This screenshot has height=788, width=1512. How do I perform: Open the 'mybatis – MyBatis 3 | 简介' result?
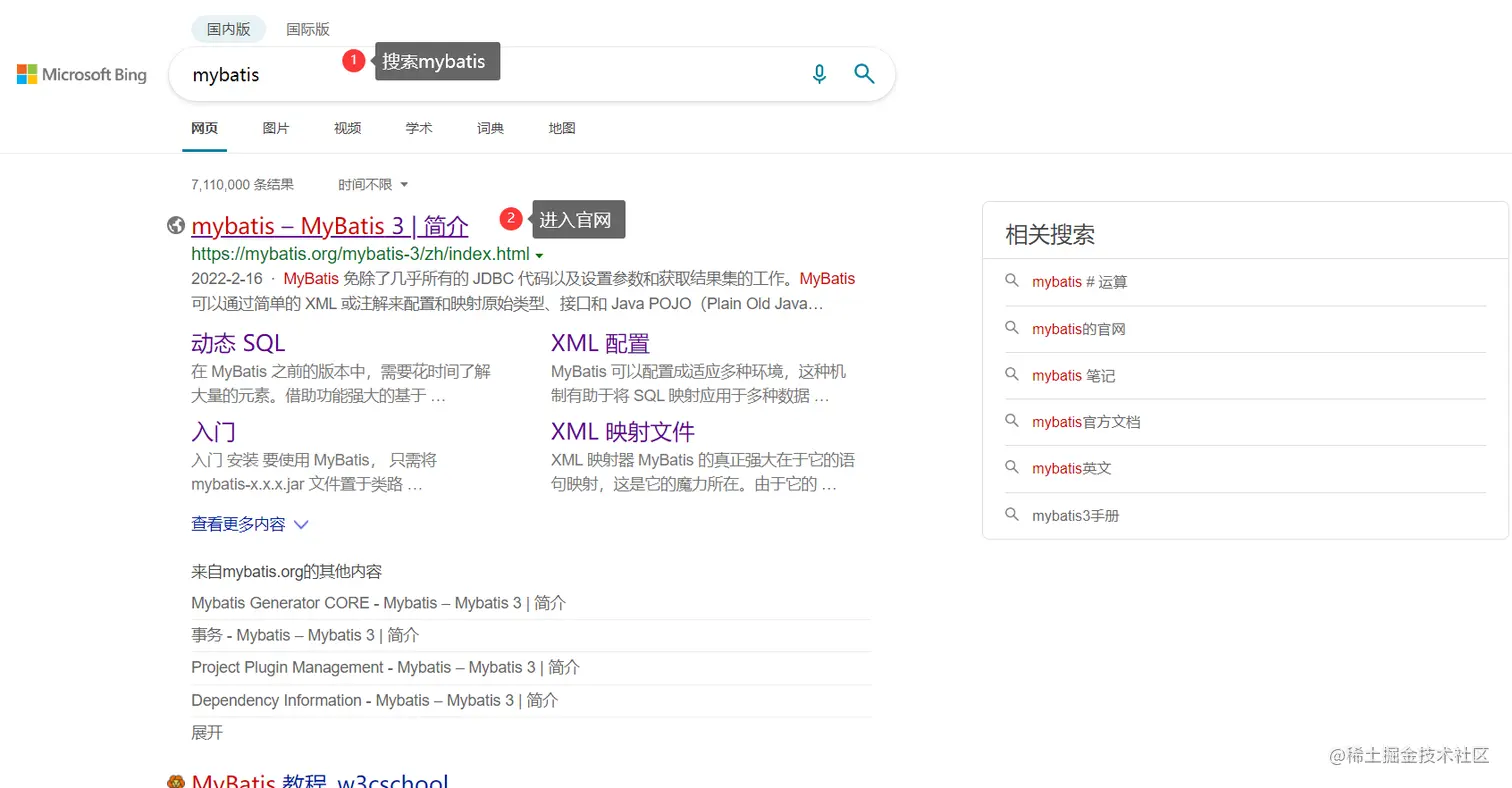click(330, 225)
